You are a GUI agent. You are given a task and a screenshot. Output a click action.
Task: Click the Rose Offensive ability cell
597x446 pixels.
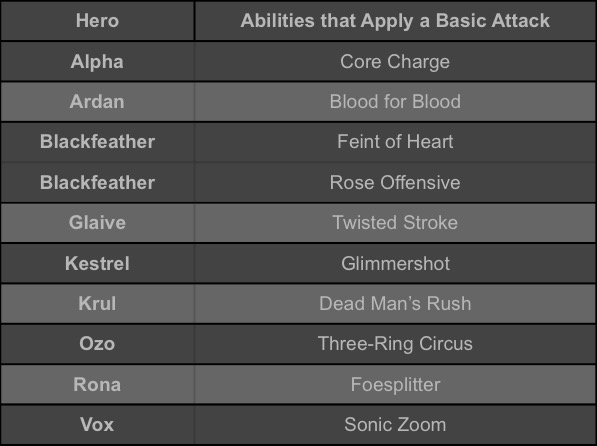coord(395,182)
